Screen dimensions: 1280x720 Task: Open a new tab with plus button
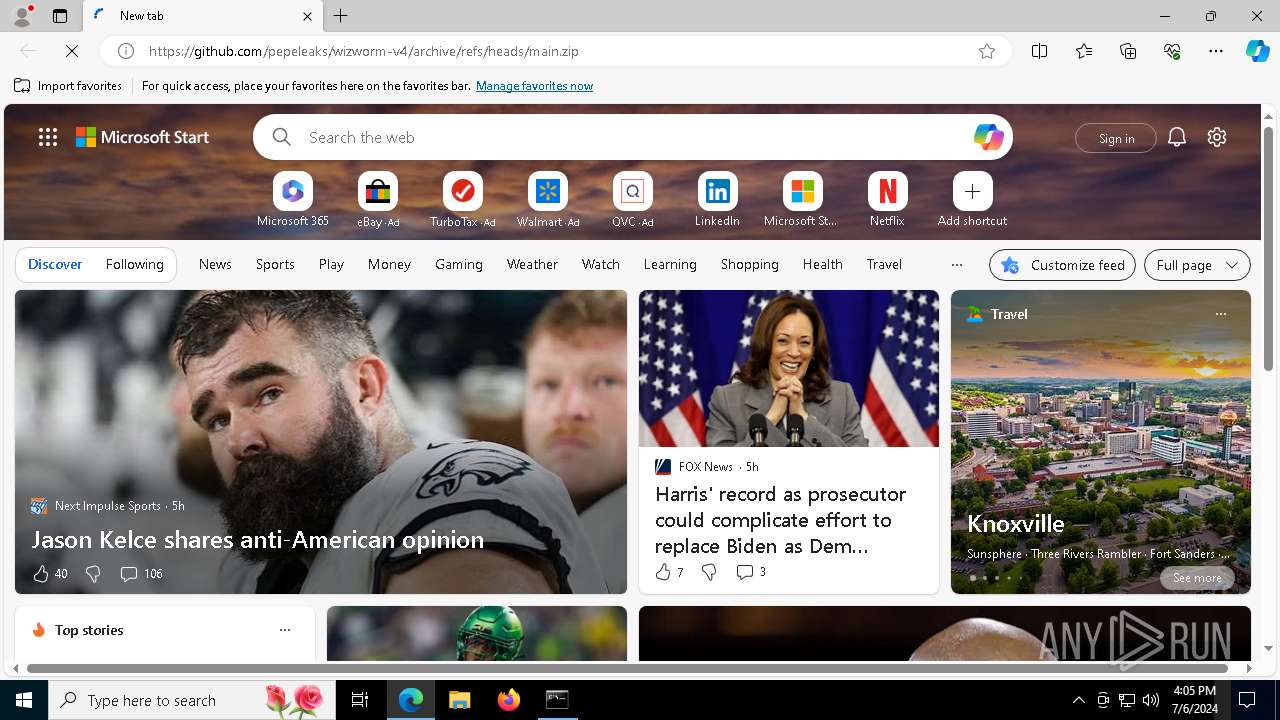click(340, 16)
